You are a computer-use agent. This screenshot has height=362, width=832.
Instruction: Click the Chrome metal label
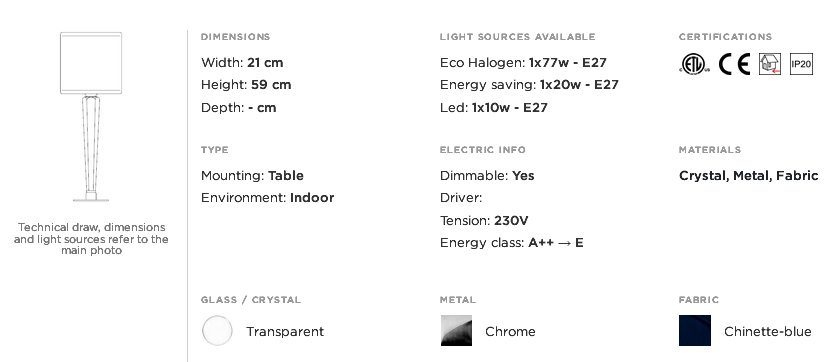pyautogui.click(x=510, y=332)
